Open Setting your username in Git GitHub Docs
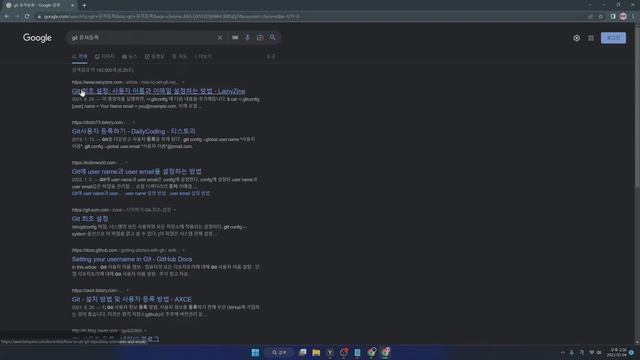 tap(132, 259)
